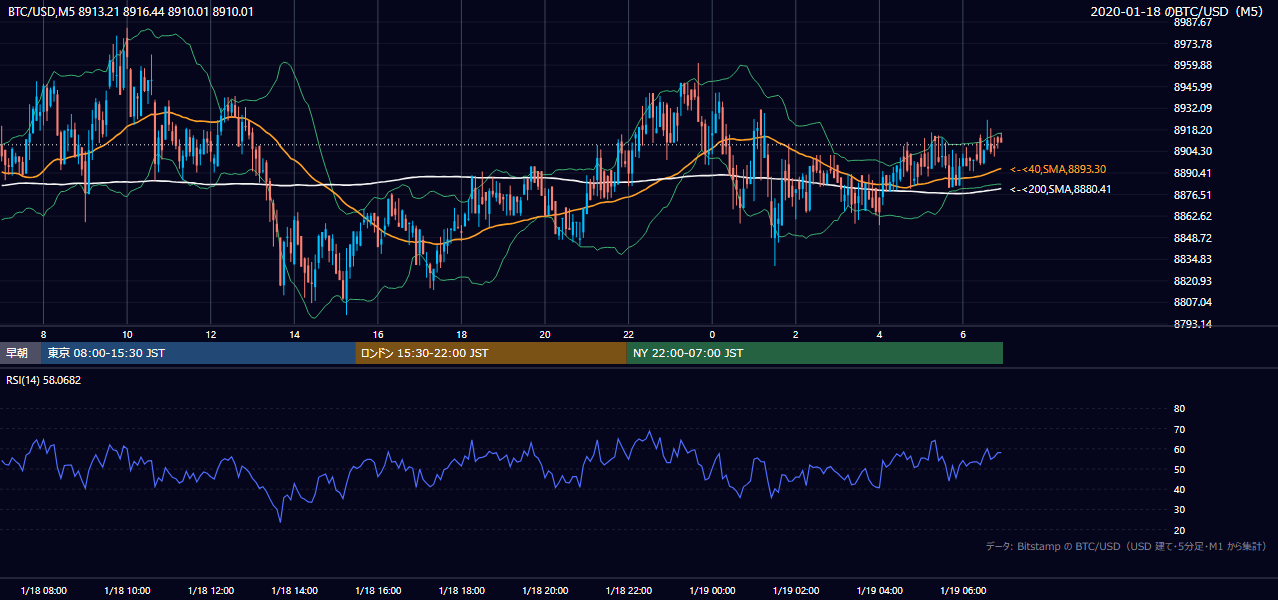This screenshot has width=1278, height=600.
Task: Click the ロンドン 15:30-22:00 JST session bar
Action: point(491,353)
